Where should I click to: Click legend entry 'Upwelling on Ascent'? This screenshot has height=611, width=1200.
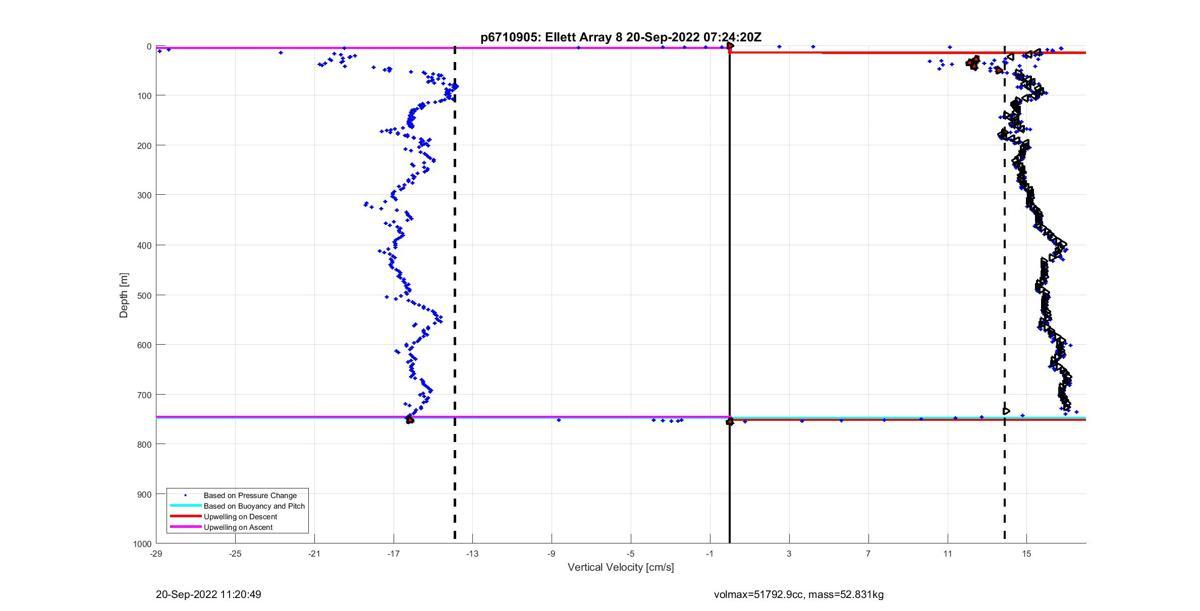point(238,527)
